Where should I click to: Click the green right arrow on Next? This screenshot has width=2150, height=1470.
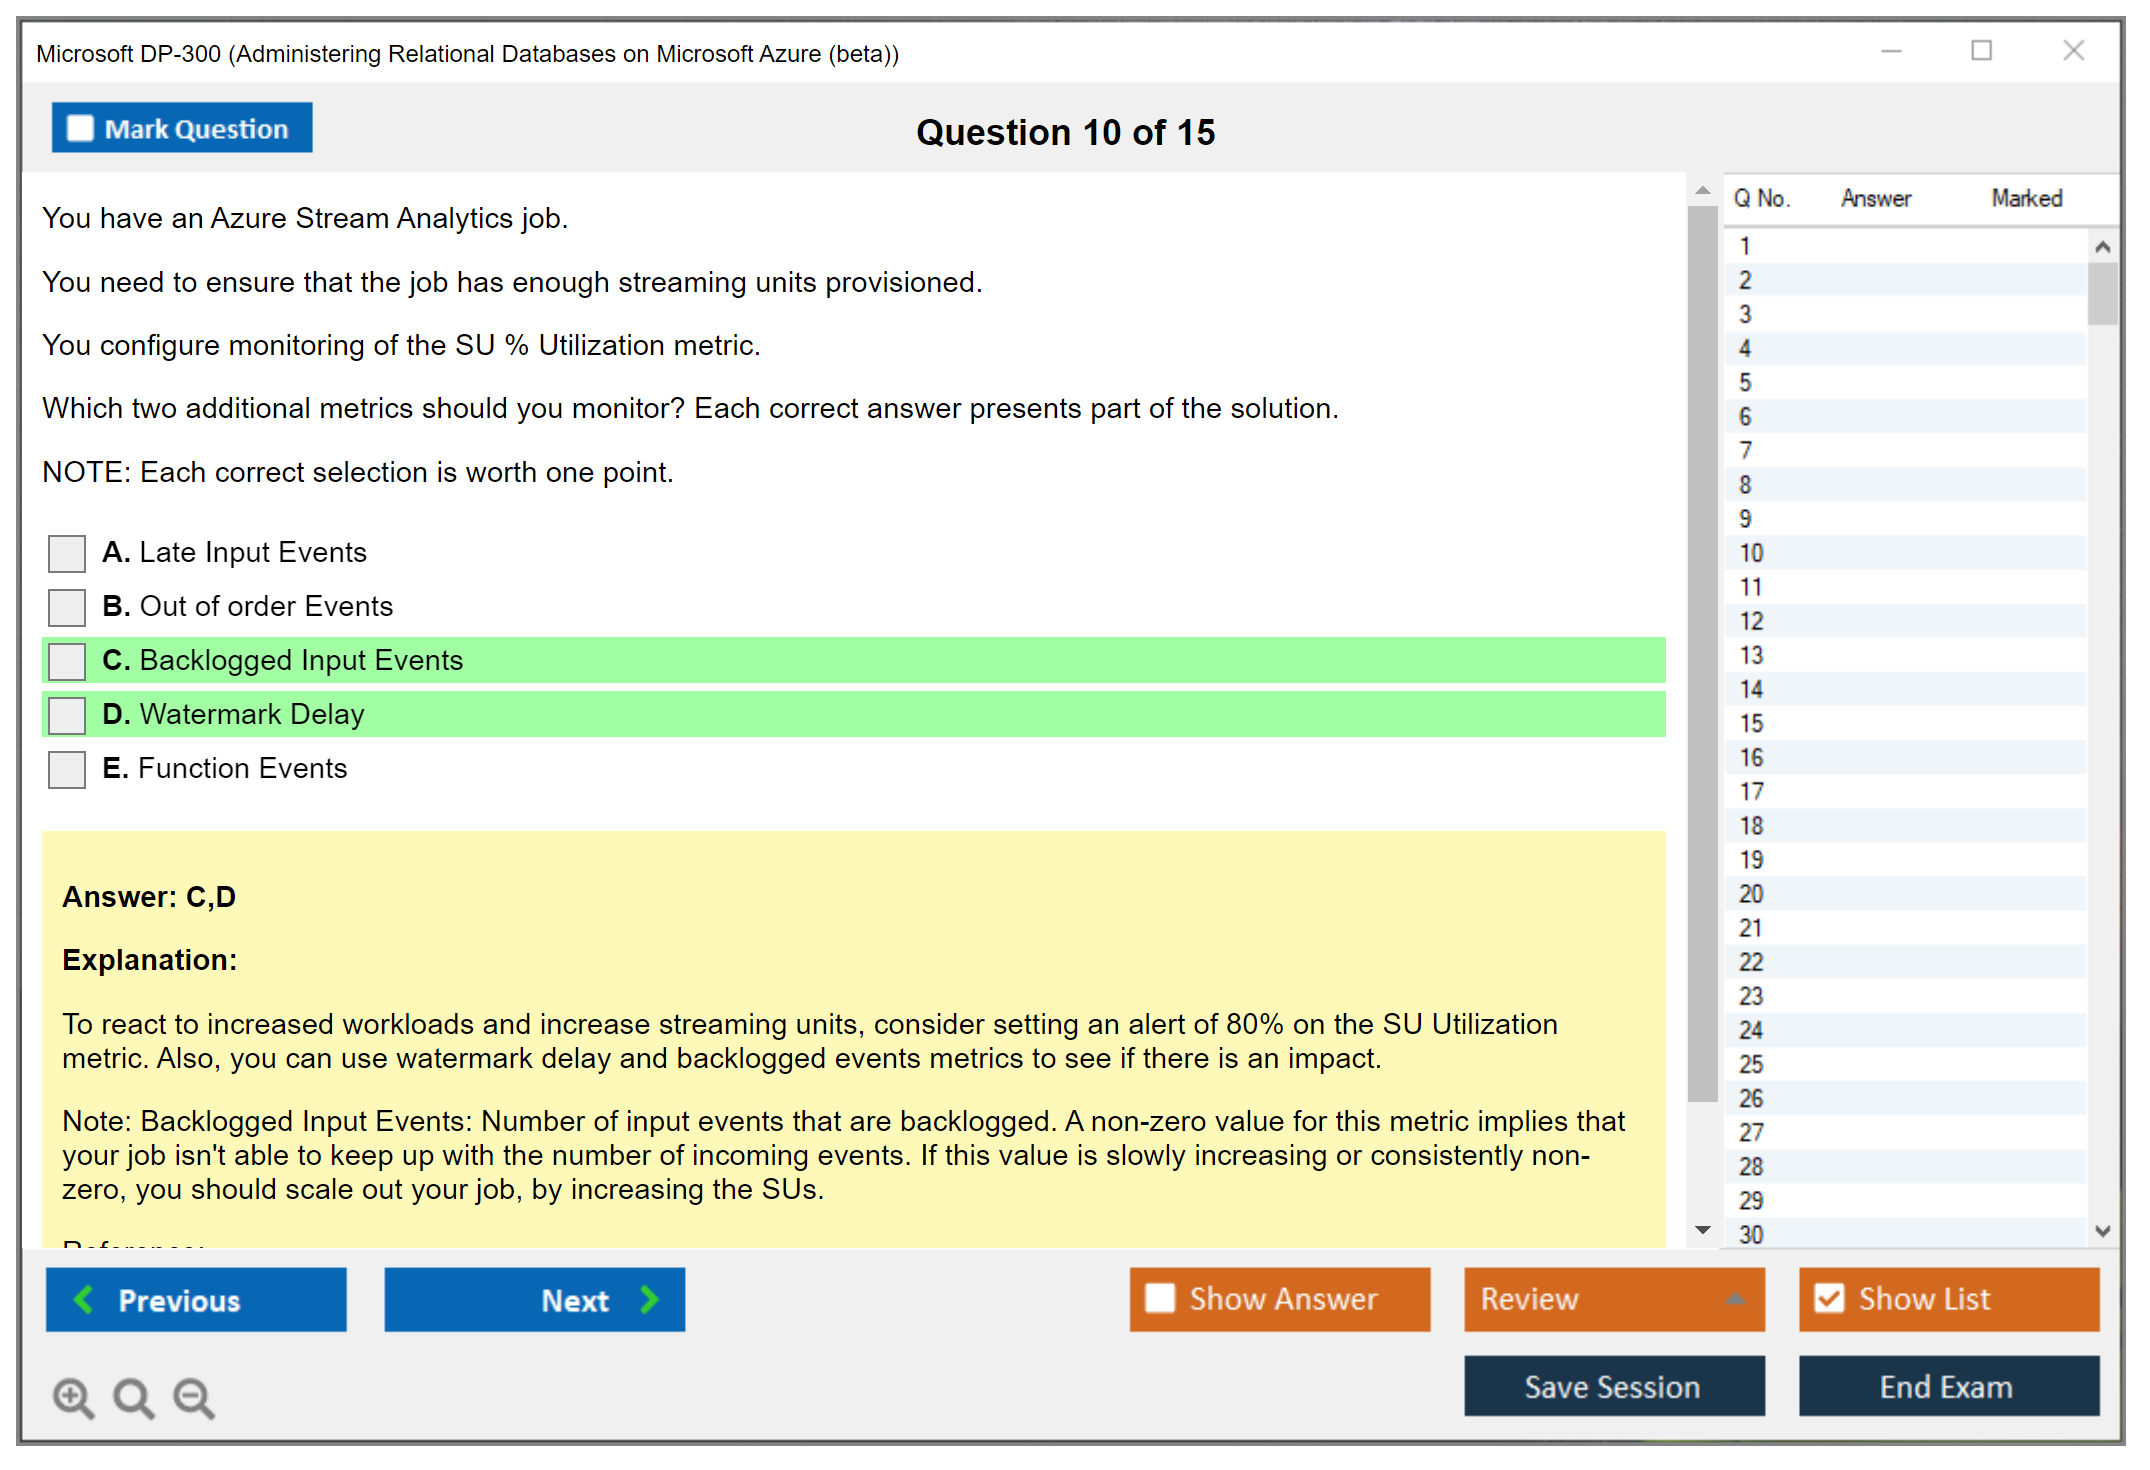pyautogui.click(x=649, y=1299)
